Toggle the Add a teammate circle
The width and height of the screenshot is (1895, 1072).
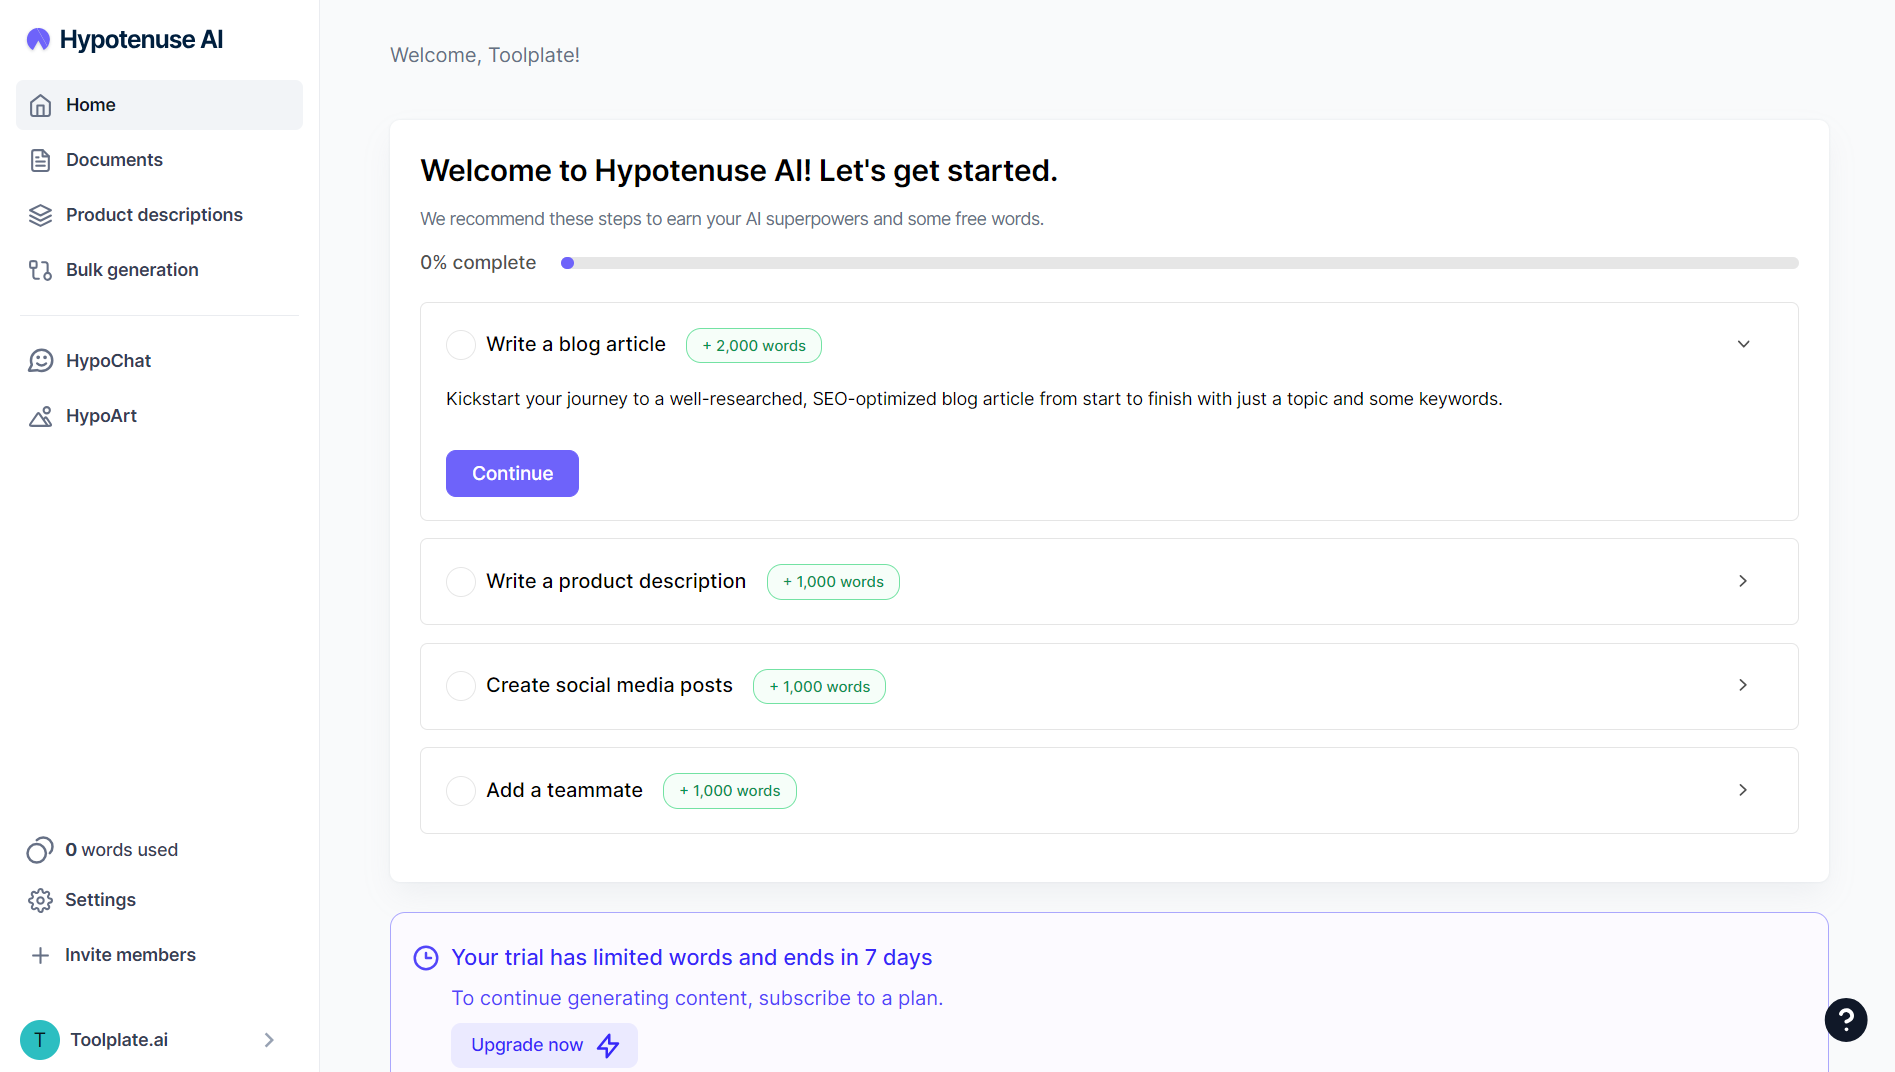[x=461, y=791]
